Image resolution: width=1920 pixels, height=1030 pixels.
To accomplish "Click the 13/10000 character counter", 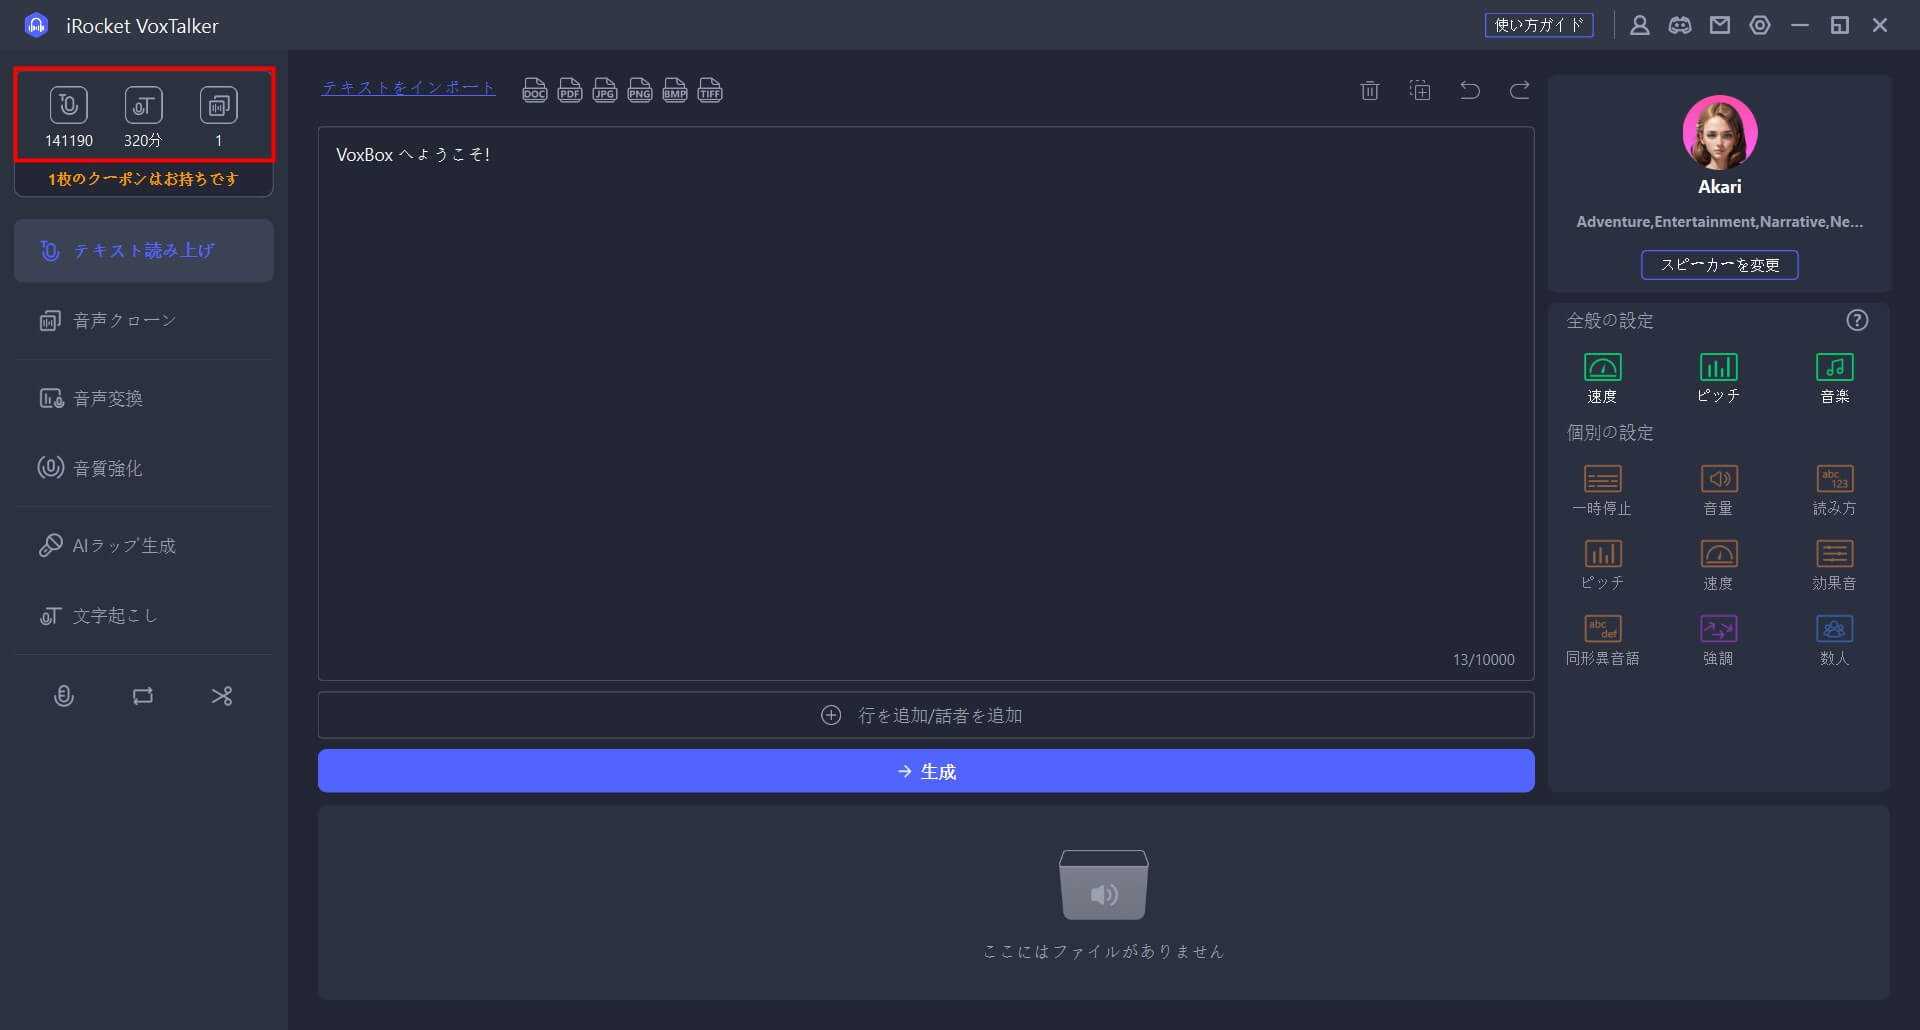I will click(1483, 660).
